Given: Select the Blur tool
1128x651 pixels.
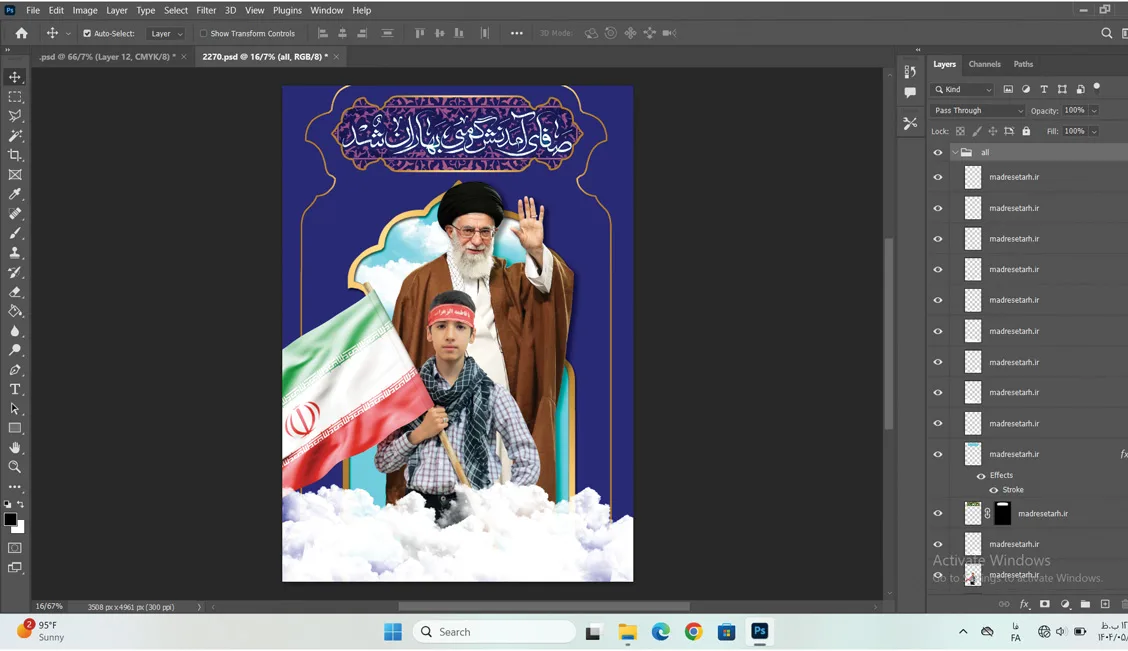Looking at the screenshot, I should pyautogui.click(x=14, y=331).
